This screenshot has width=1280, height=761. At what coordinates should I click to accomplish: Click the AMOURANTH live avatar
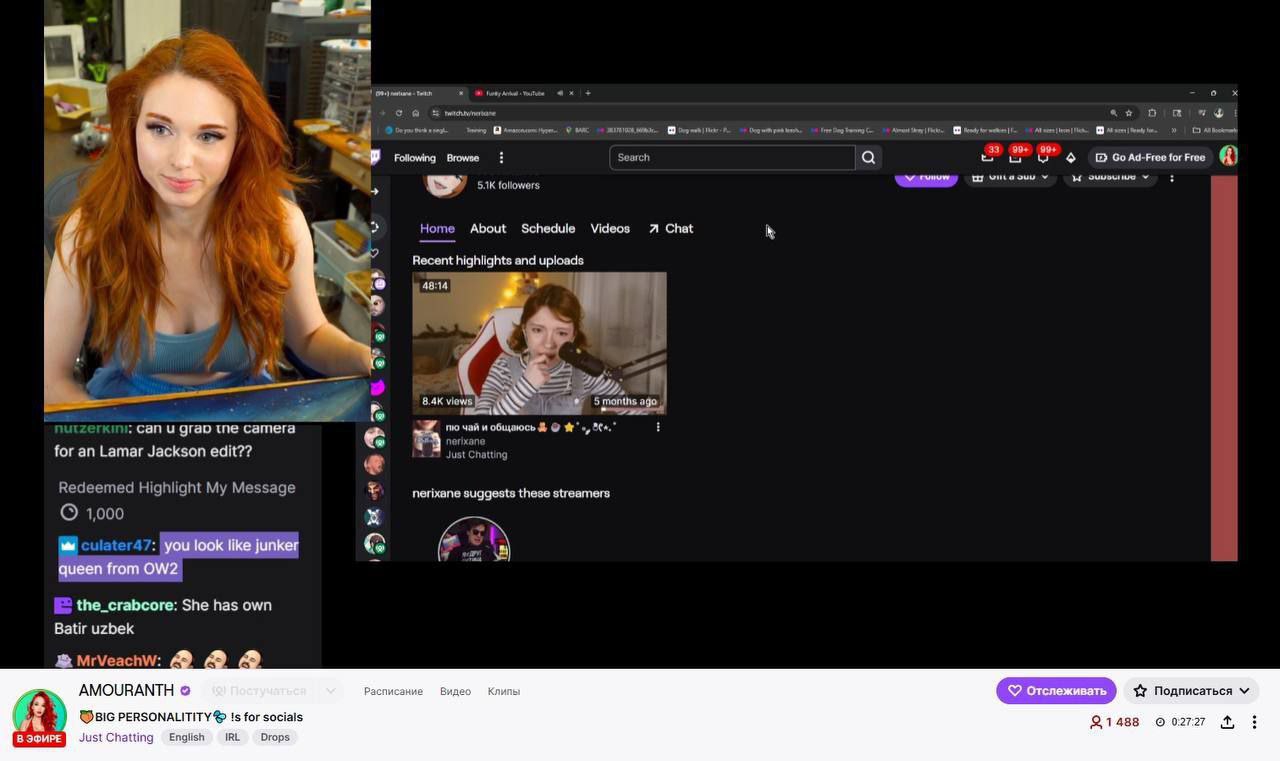click(39, 714)
